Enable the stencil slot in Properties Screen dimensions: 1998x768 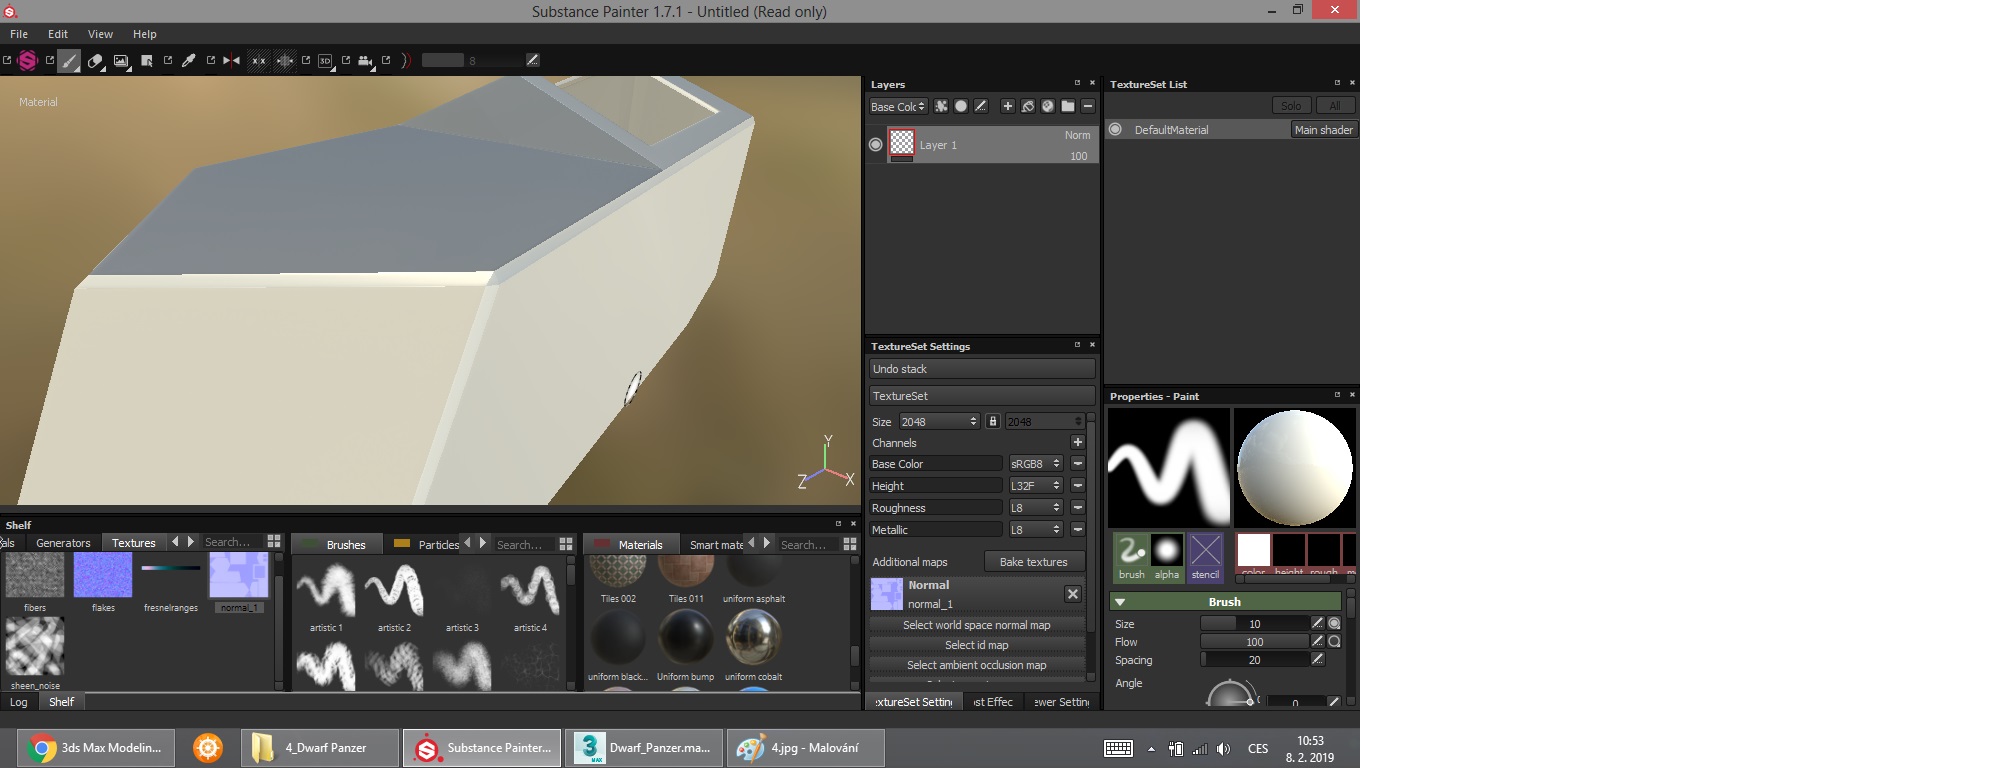click(1206, 557)
